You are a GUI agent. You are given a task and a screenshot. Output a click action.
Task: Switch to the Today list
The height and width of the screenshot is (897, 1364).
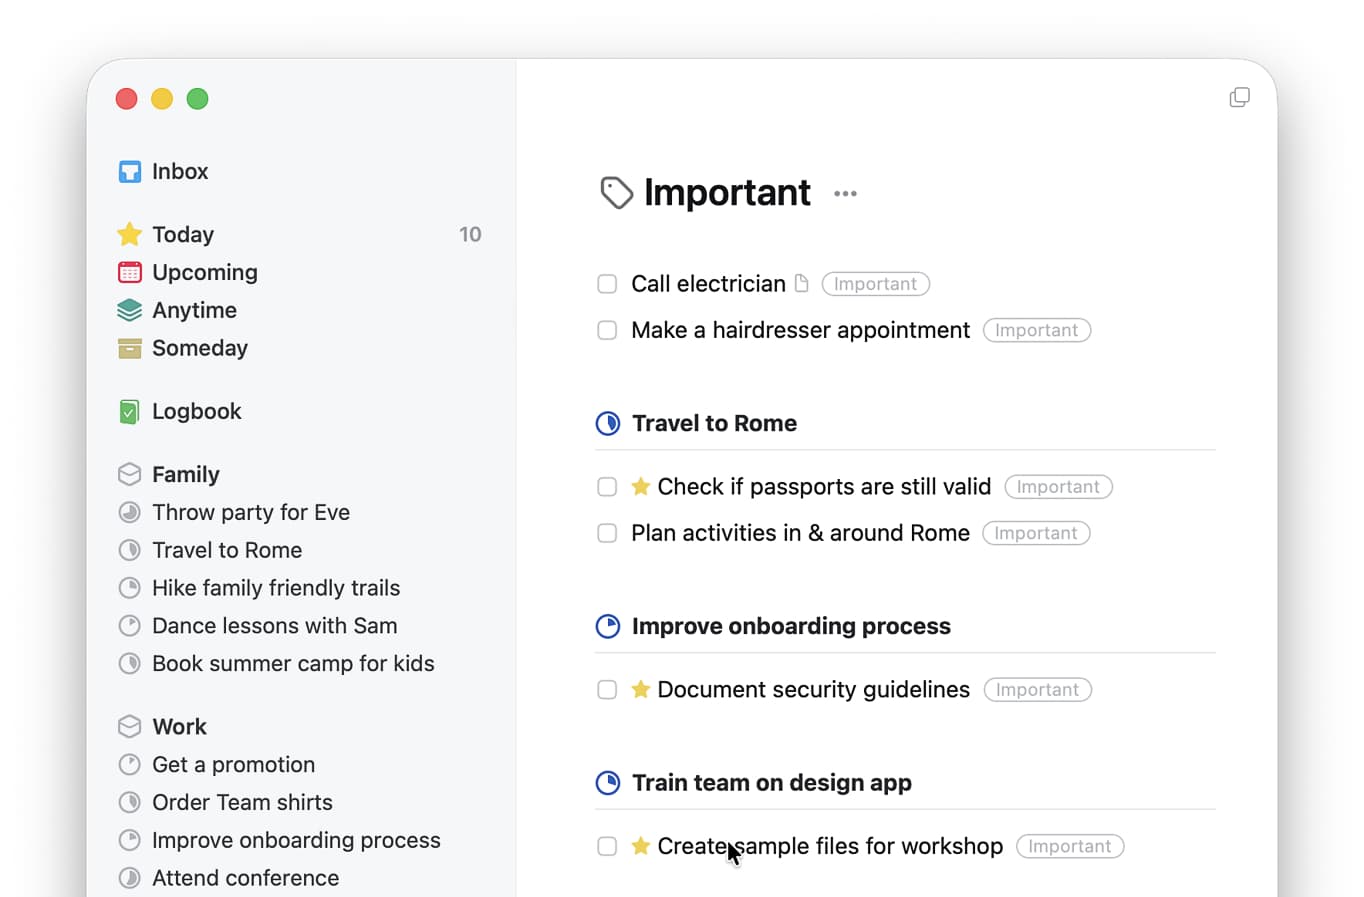[x=181, y=234]
